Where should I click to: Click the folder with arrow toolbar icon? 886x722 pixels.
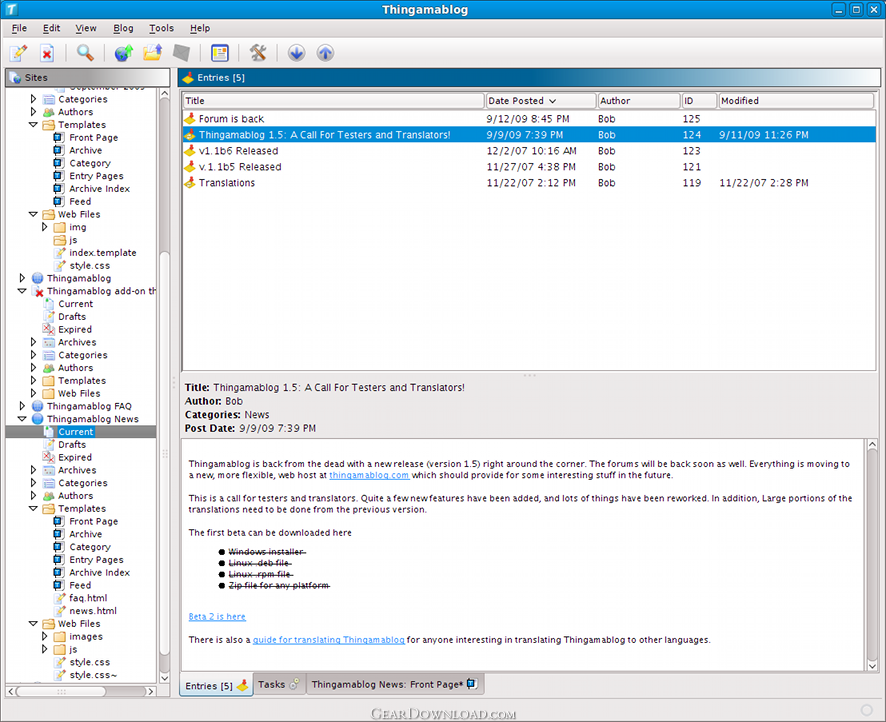tap(153, 53)
